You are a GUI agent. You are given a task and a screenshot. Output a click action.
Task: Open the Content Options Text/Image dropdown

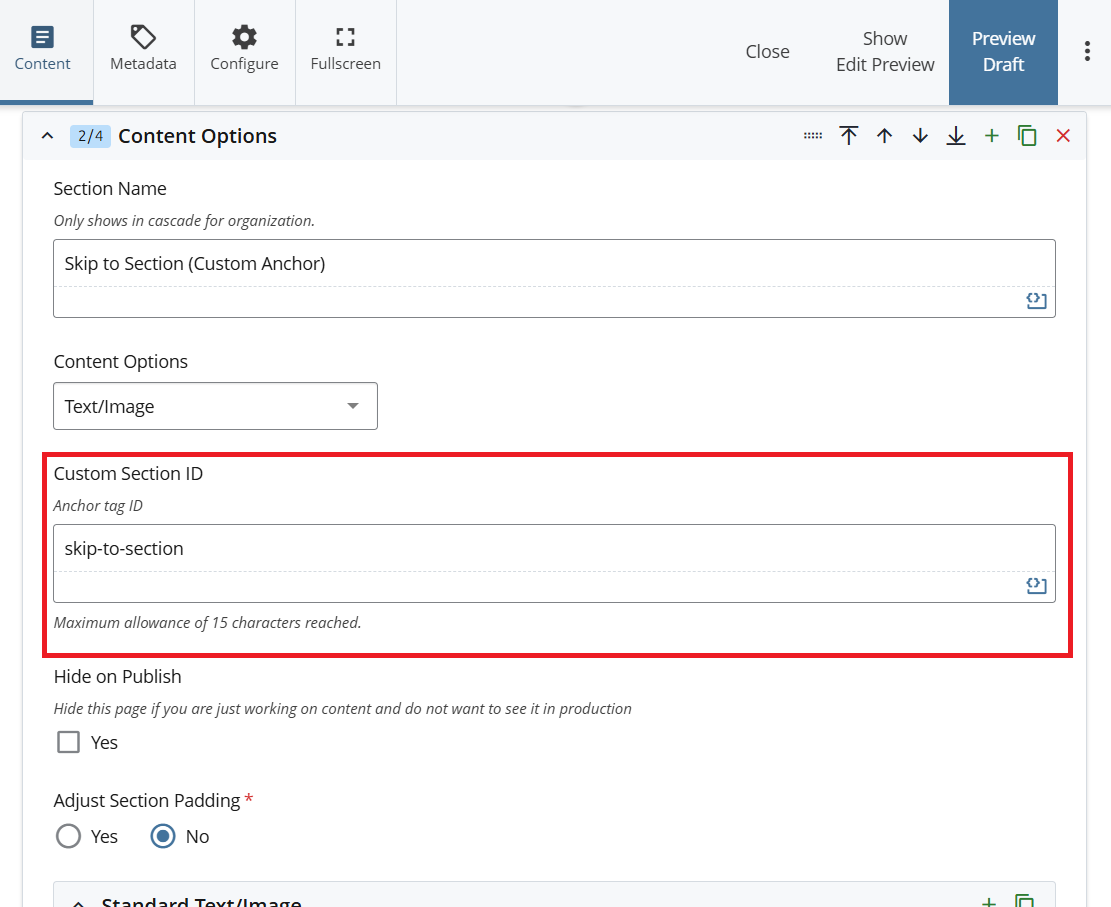click(215, 406)
